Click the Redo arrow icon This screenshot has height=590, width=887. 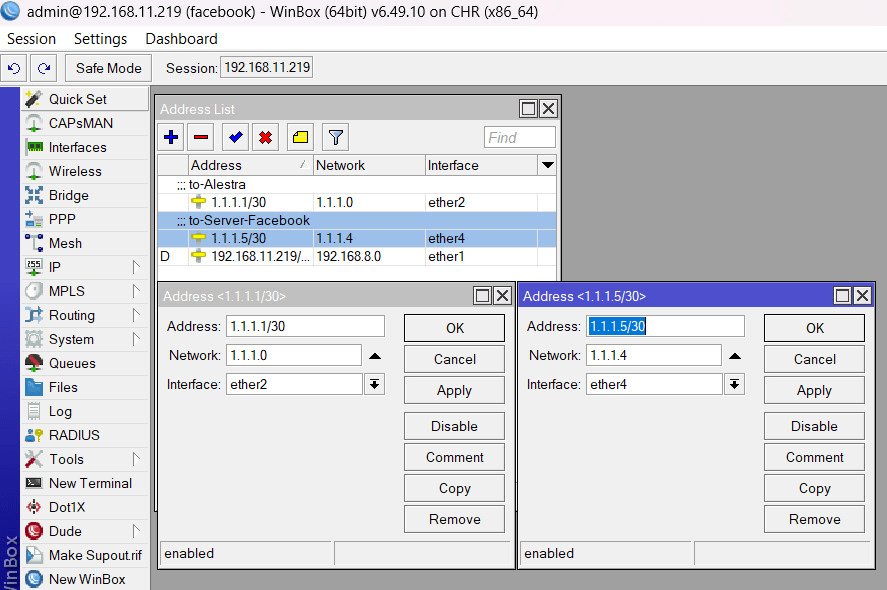[x=44, y=68]
